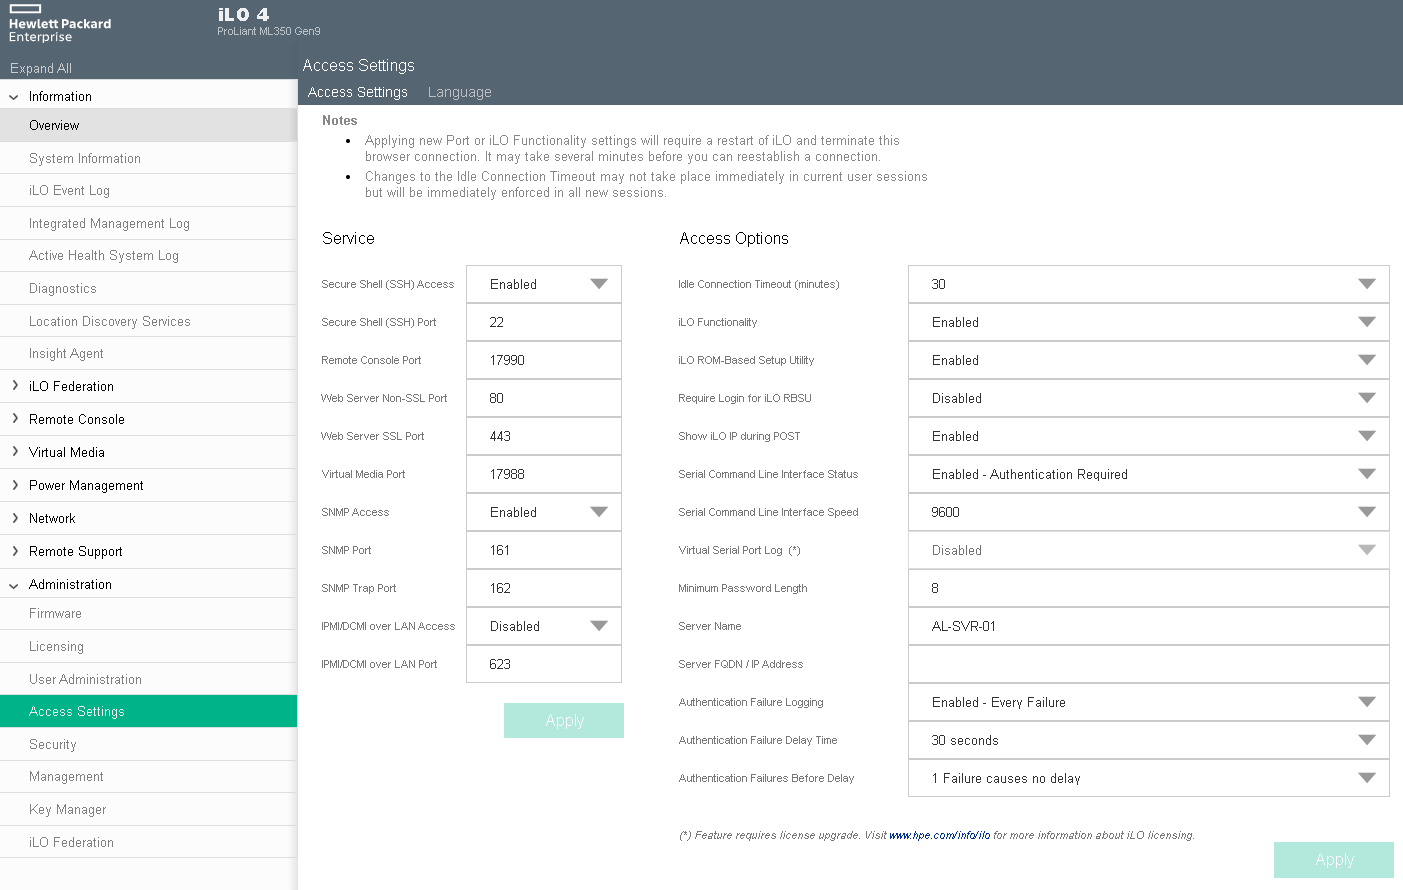Collapse the Information section chevron
The image size is (1403, 890).
(x=14, y=97)
